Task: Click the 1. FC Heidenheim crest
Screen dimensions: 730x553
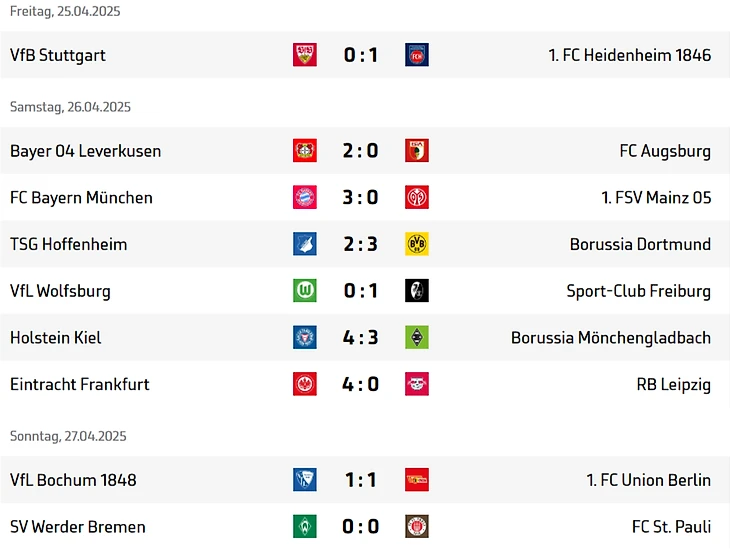Action: click(x=417, y=55)
